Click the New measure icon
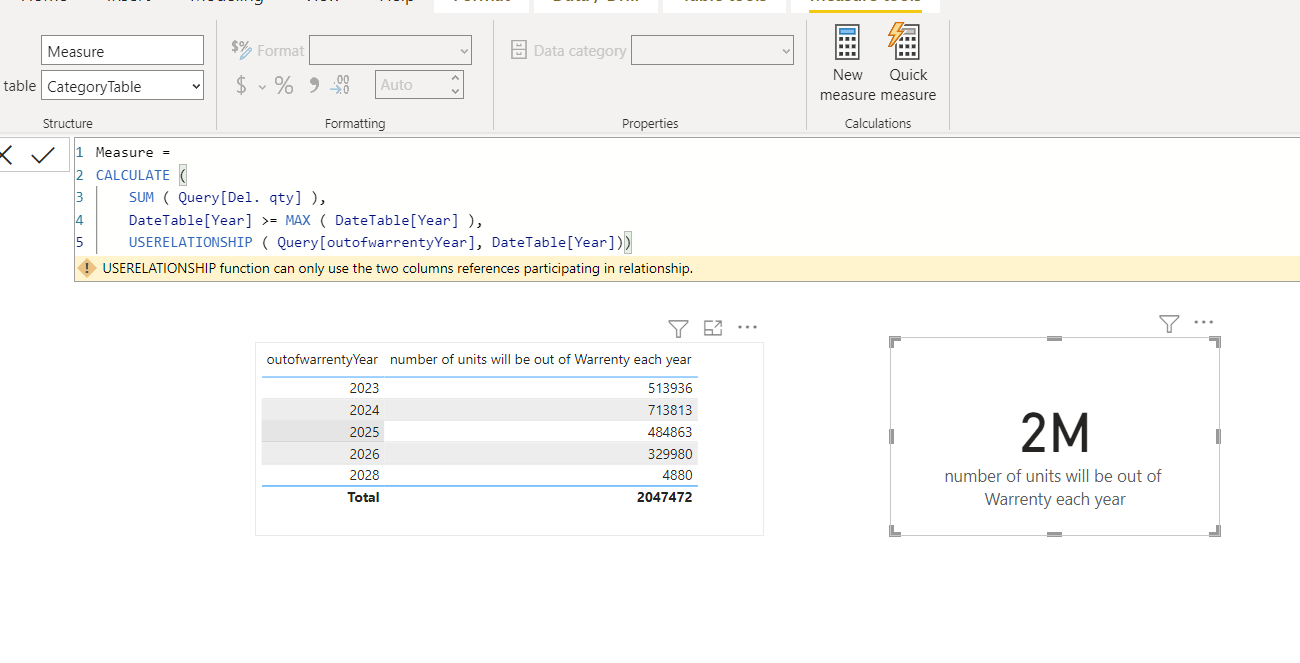 pos(847,43)
